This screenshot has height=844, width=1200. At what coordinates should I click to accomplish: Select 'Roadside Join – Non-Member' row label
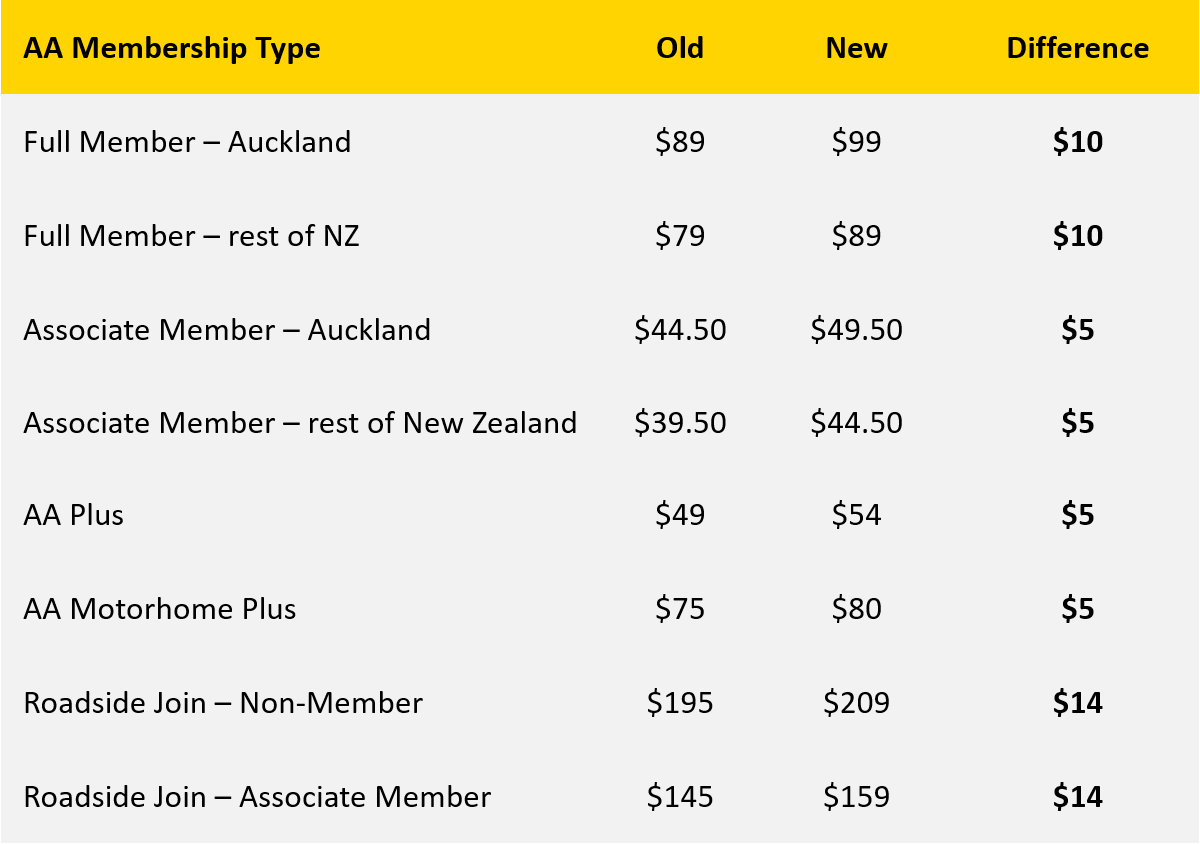point(223,703)
